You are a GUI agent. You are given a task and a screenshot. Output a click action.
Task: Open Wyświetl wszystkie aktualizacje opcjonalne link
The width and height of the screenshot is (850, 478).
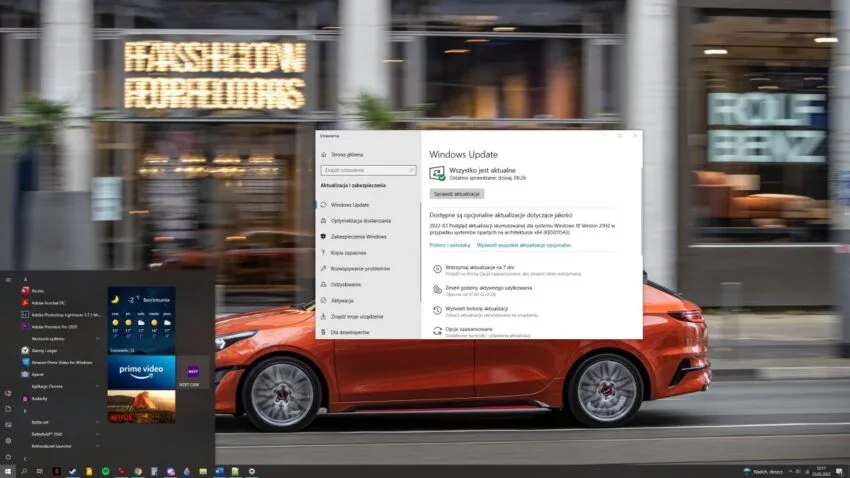coord(524,245)
